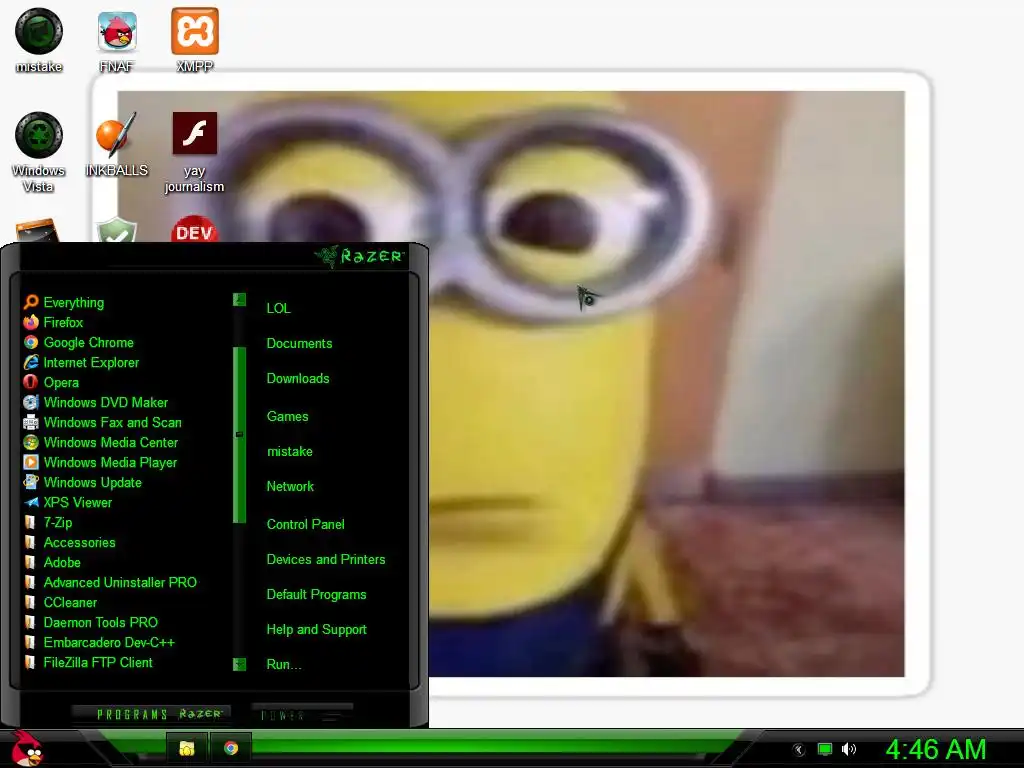Click programs list scroll down arrow
The width and height of the screenshot is (1024, 768).
coord(240,664)
